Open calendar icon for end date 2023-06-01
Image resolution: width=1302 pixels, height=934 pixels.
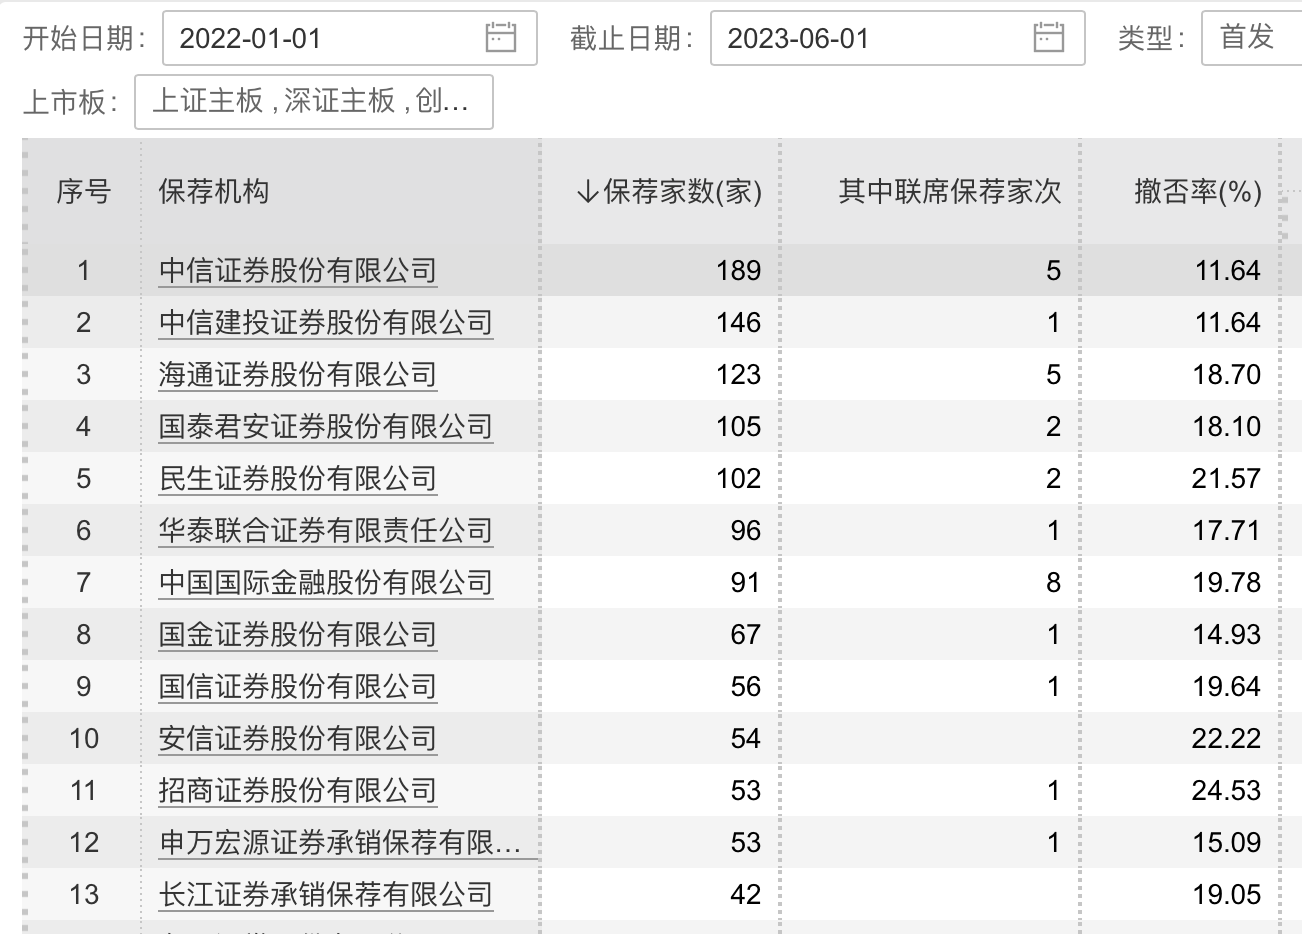coord(1048,38)
